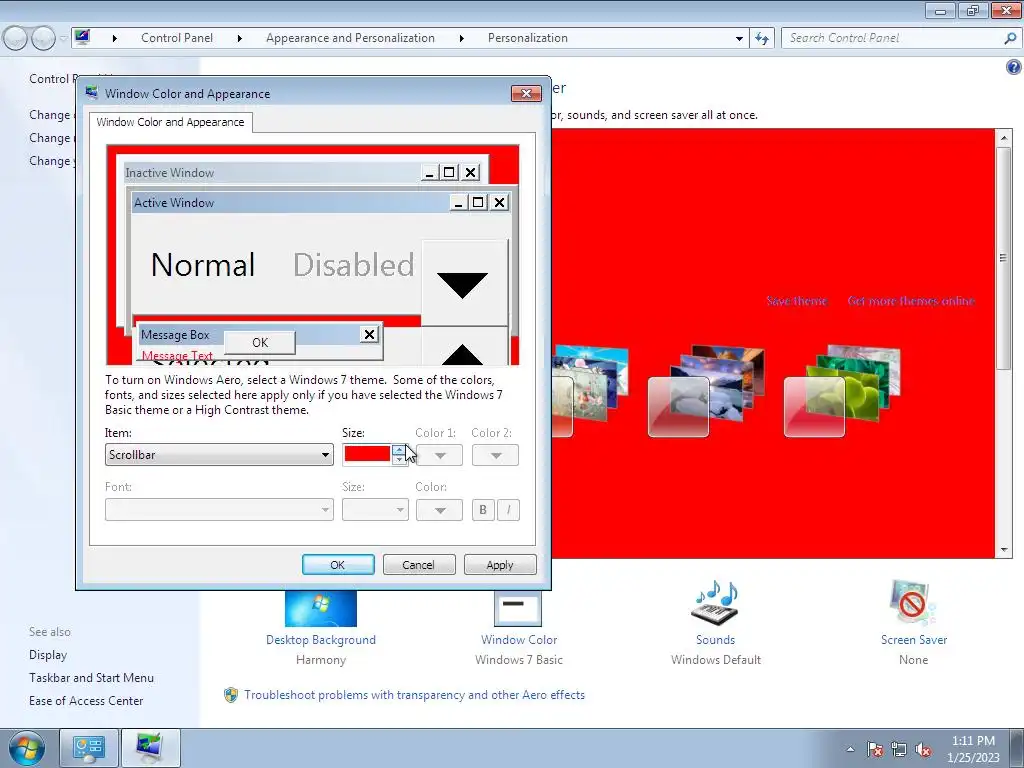1024x768 pixels.
Task: Click the muted volume tray icon
Action: coord(923,750)
